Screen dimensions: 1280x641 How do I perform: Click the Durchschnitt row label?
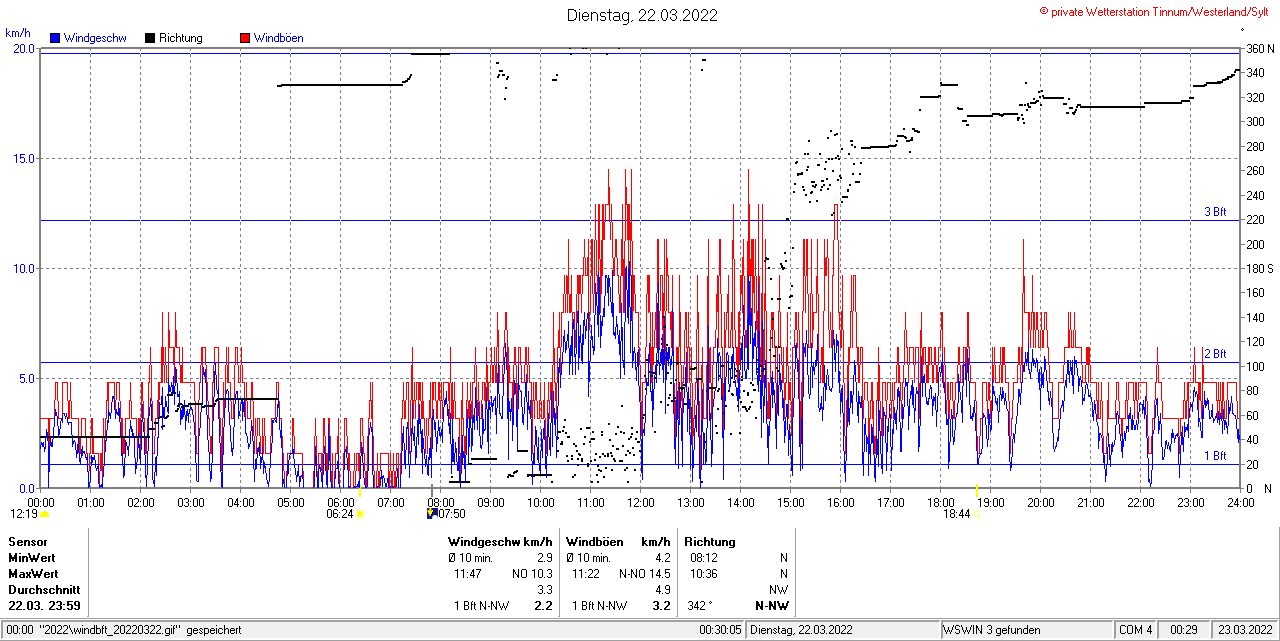point(44,590)
